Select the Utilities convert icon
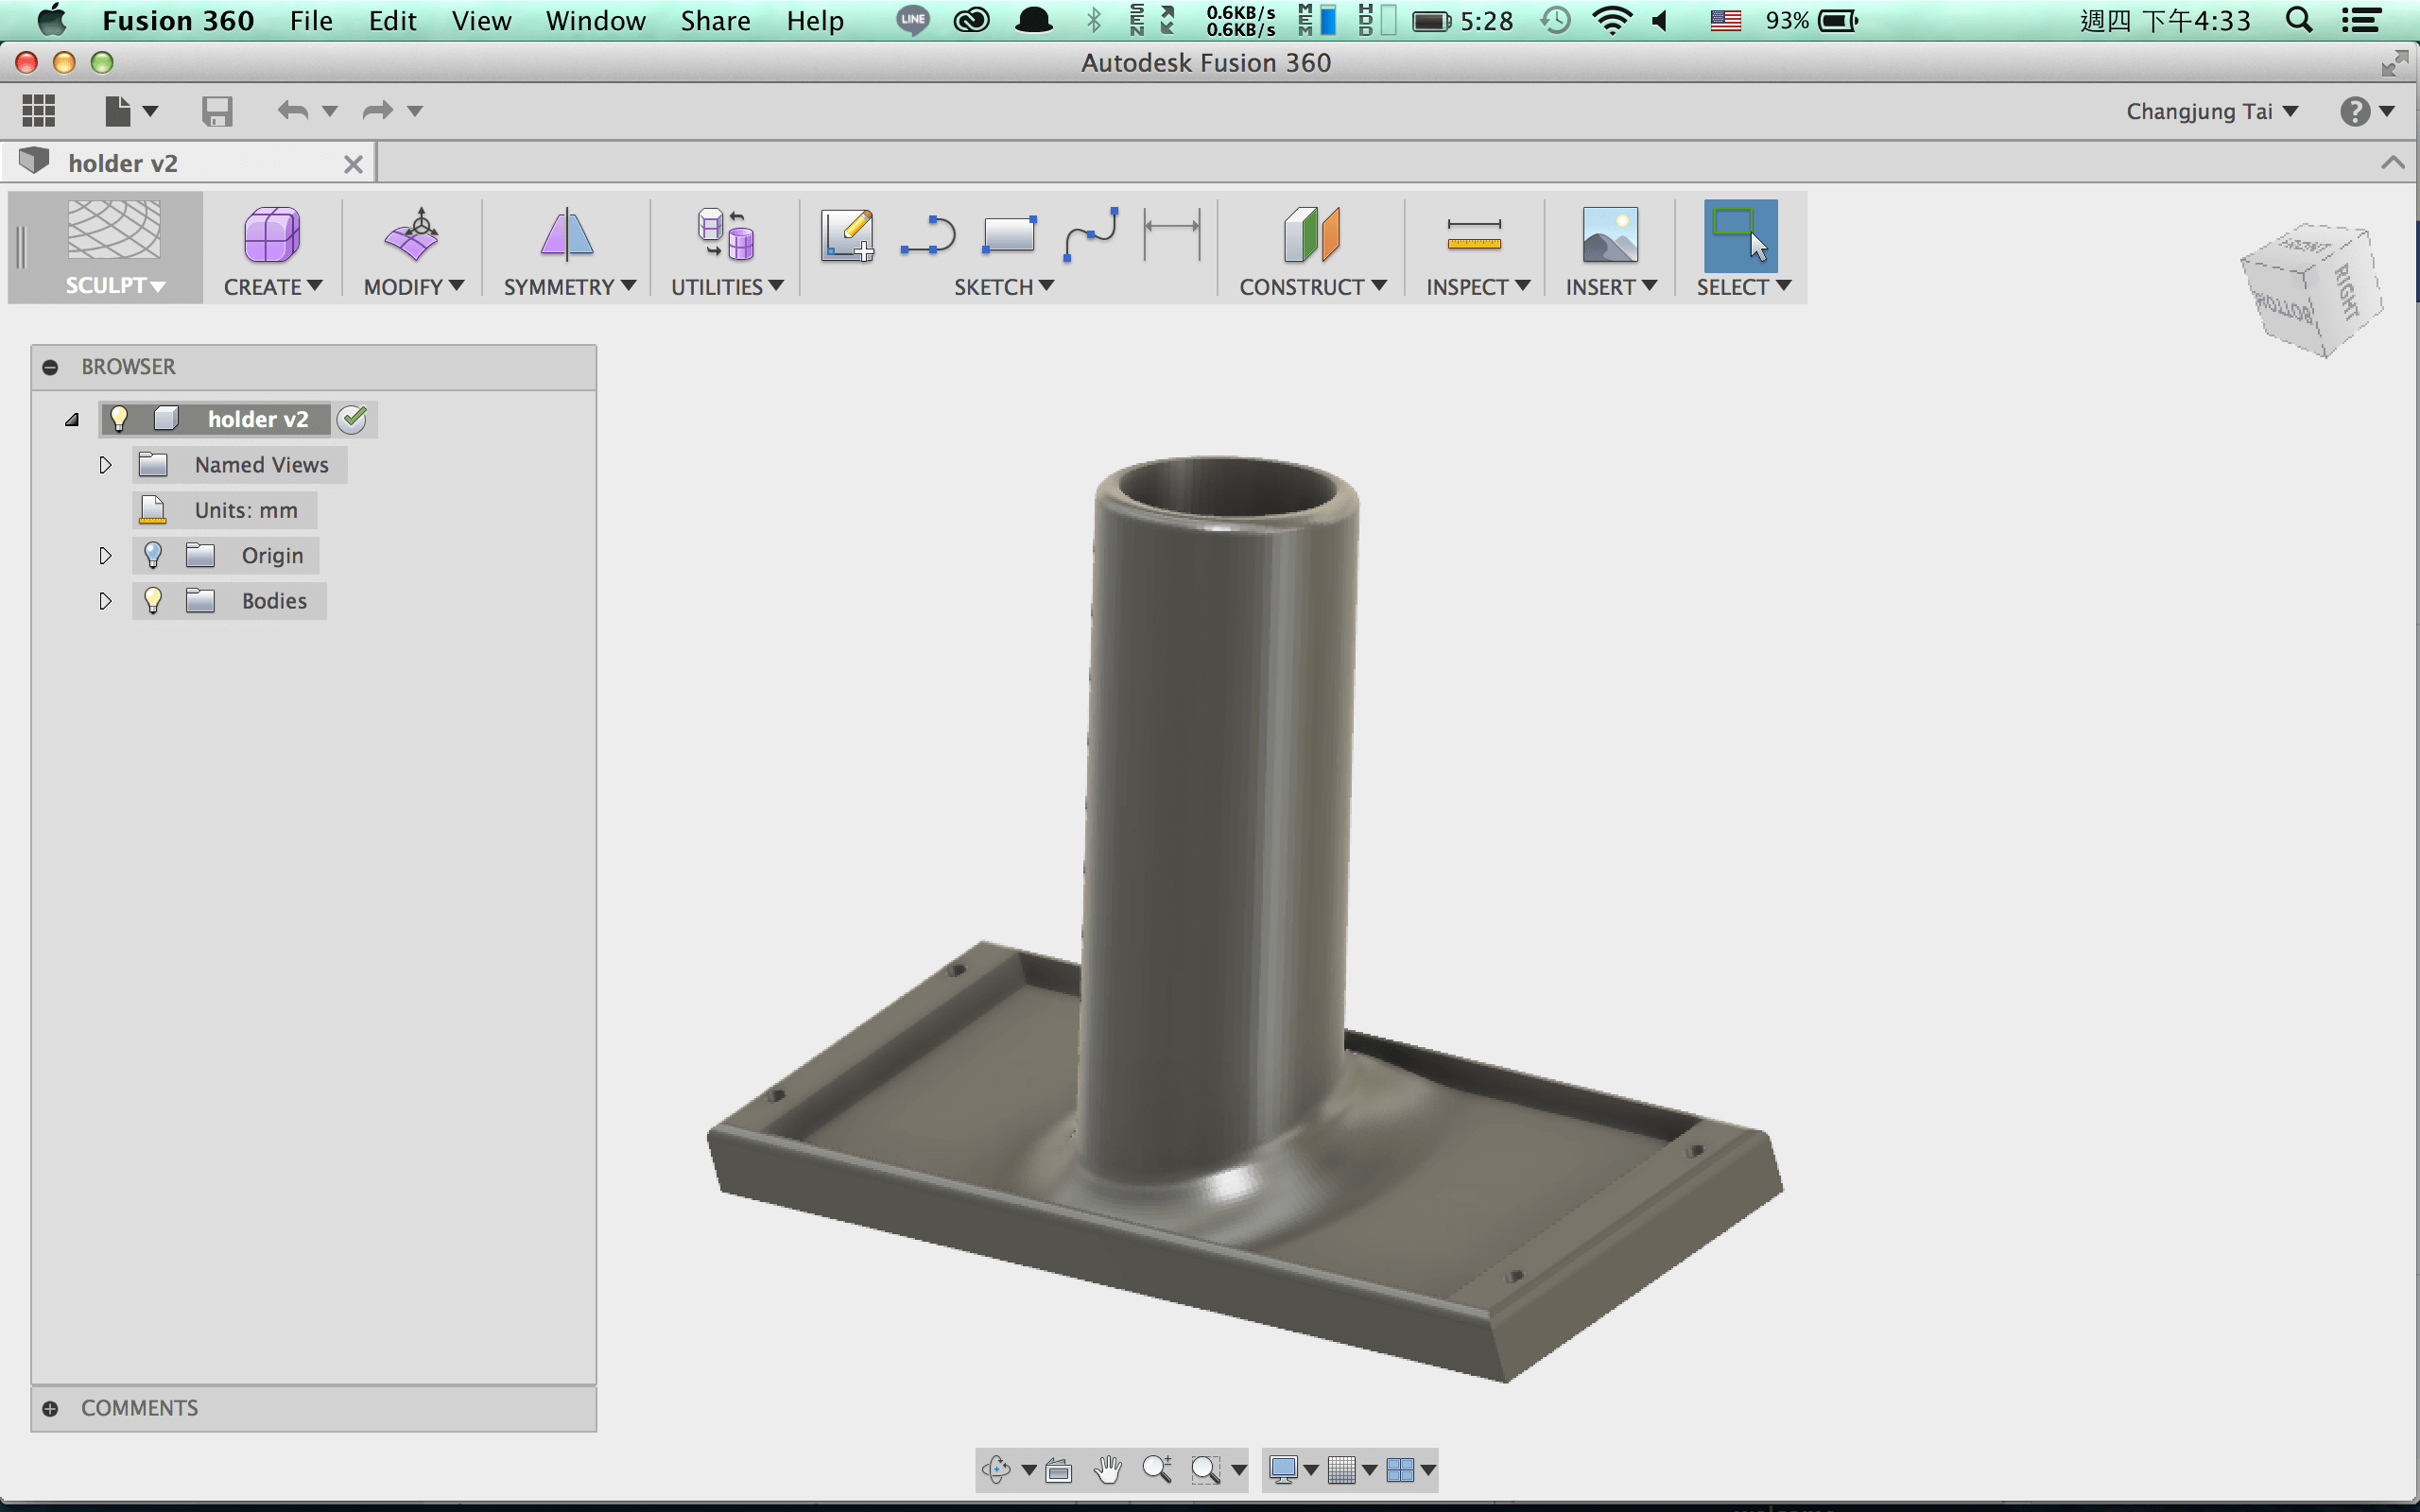The height and width of the screenshot is (1512, 2420). 725,235
